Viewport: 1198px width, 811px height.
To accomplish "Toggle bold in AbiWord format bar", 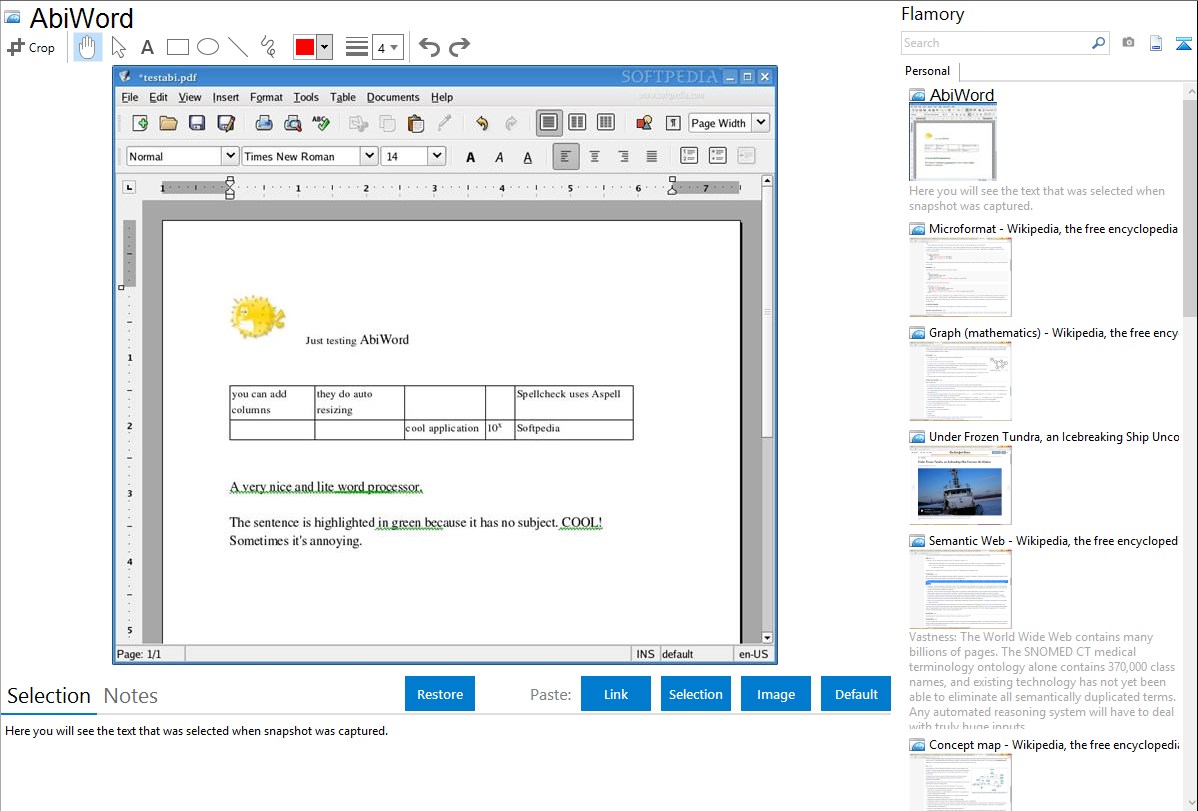I will pos(471,157).
